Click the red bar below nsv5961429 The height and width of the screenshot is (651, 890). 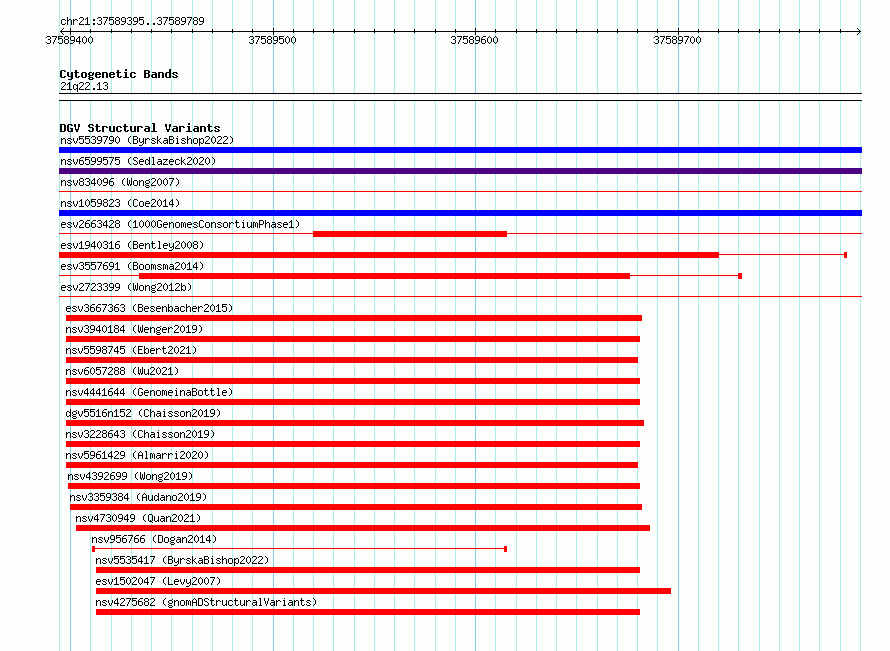(352, 465)
